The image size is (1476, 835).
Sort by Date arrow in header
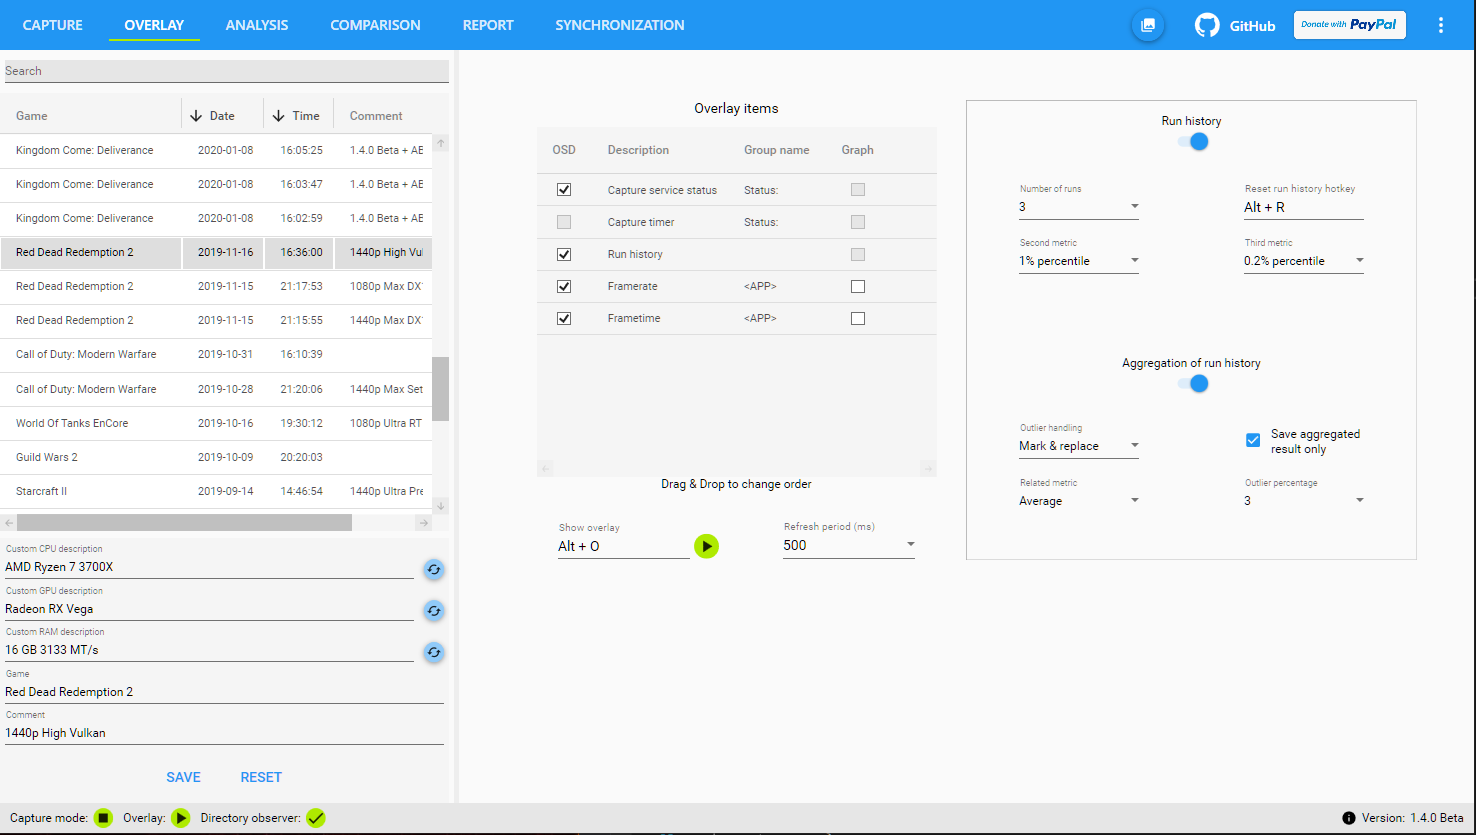point(196,116)
